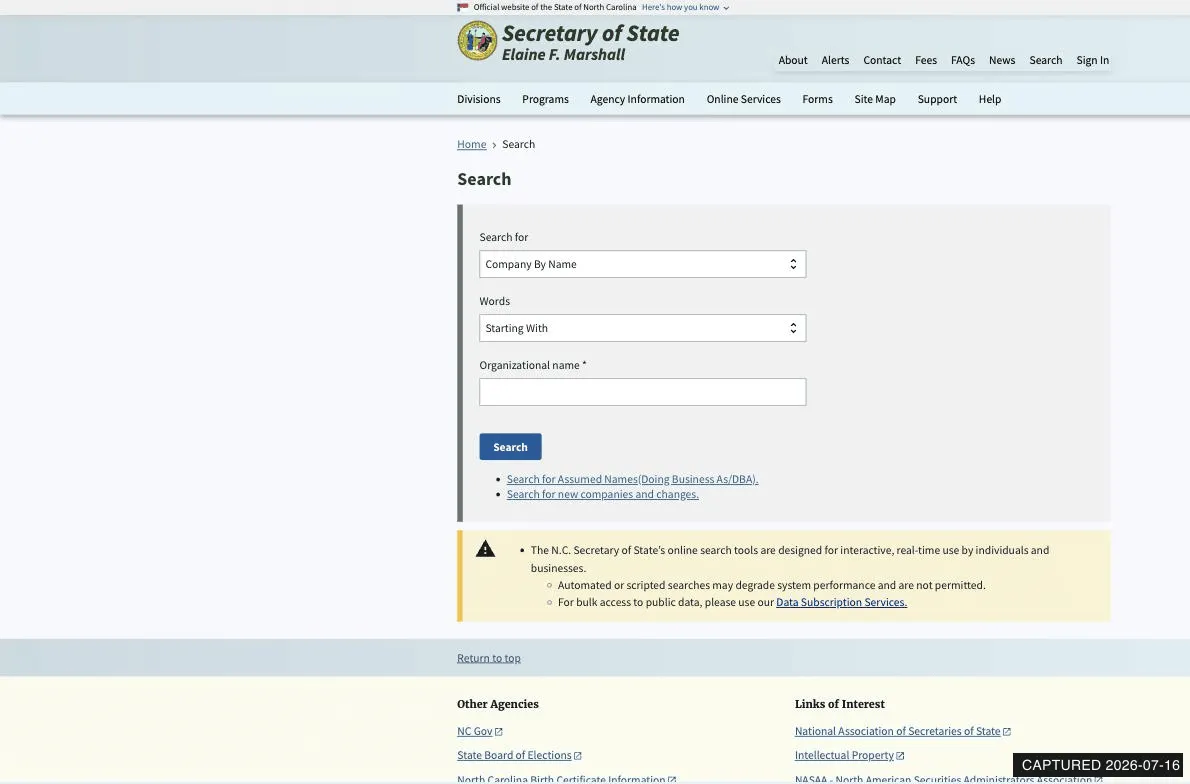Open 'Search for Assumed Names (DBA)' link
1190x784 pixels.
(x=632, y=479)
